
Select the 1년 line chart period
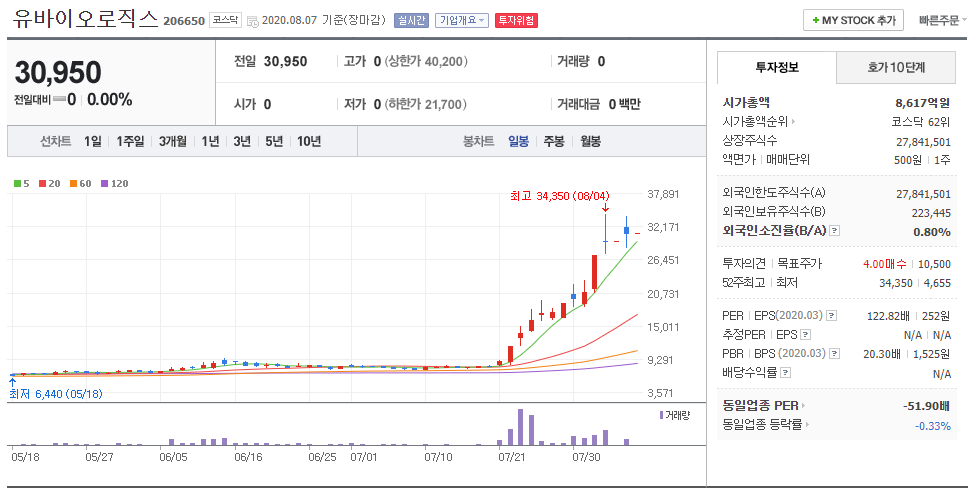[x=211, y=142]
